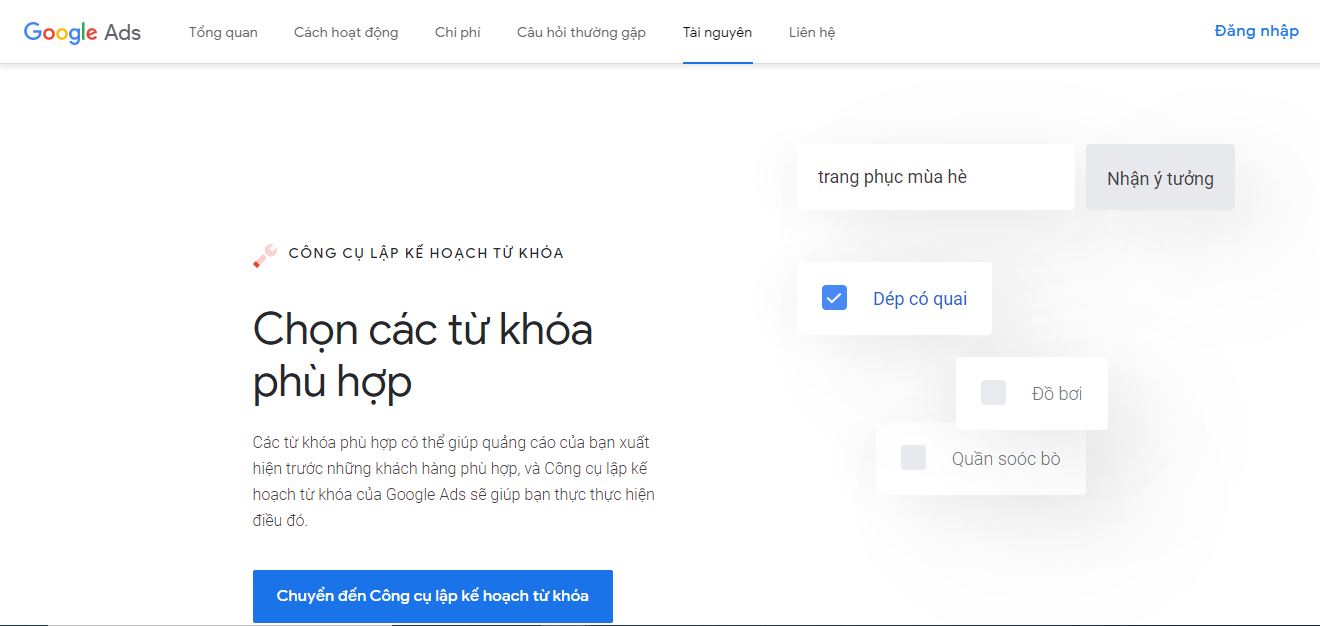Navigate to the 'Liên hệ' page
The image size is (1320, 626).
[811, 32]
